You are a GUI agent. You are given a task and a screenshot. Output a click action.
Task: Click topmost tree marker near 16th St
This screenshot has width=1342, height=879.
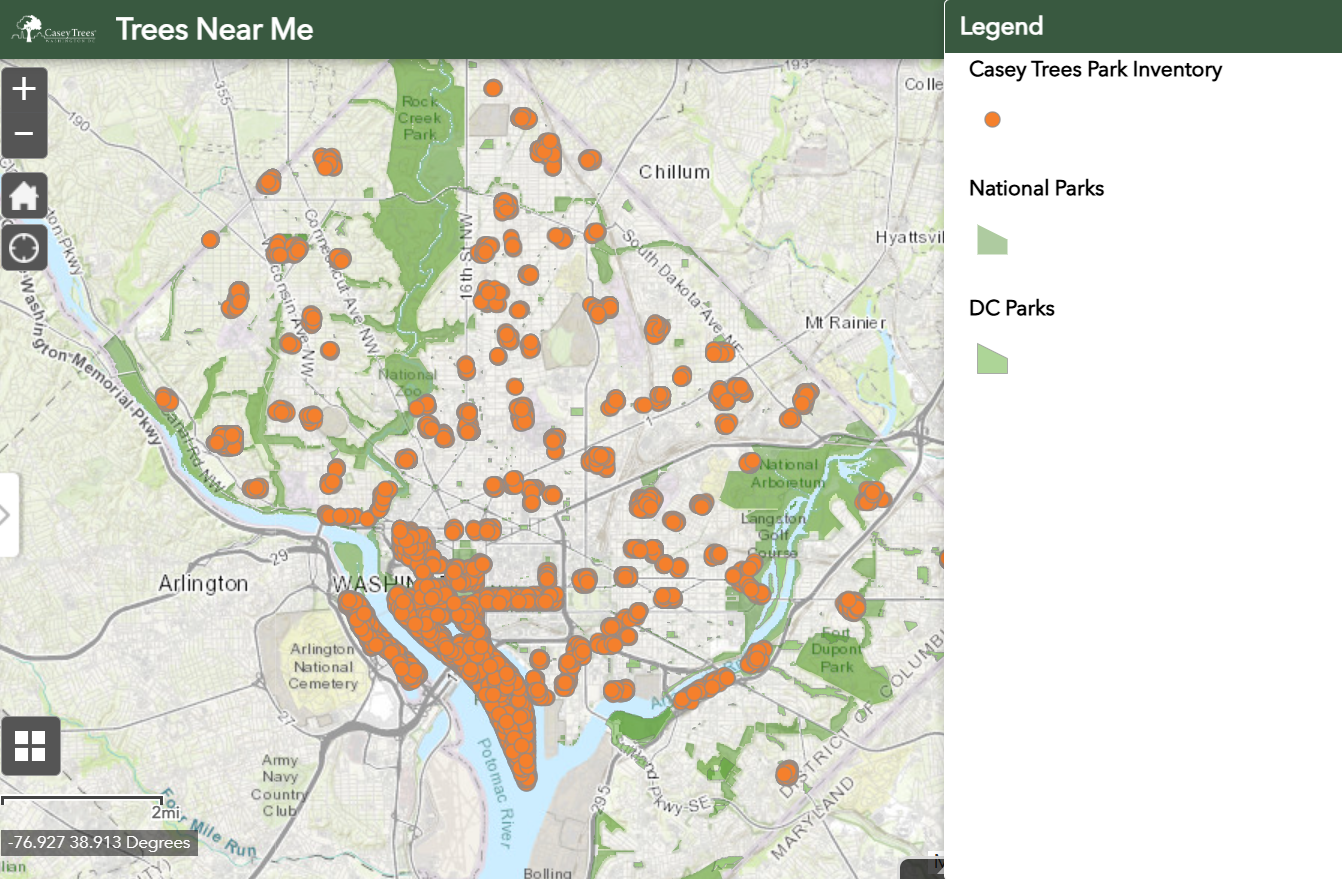coord(493,88)
